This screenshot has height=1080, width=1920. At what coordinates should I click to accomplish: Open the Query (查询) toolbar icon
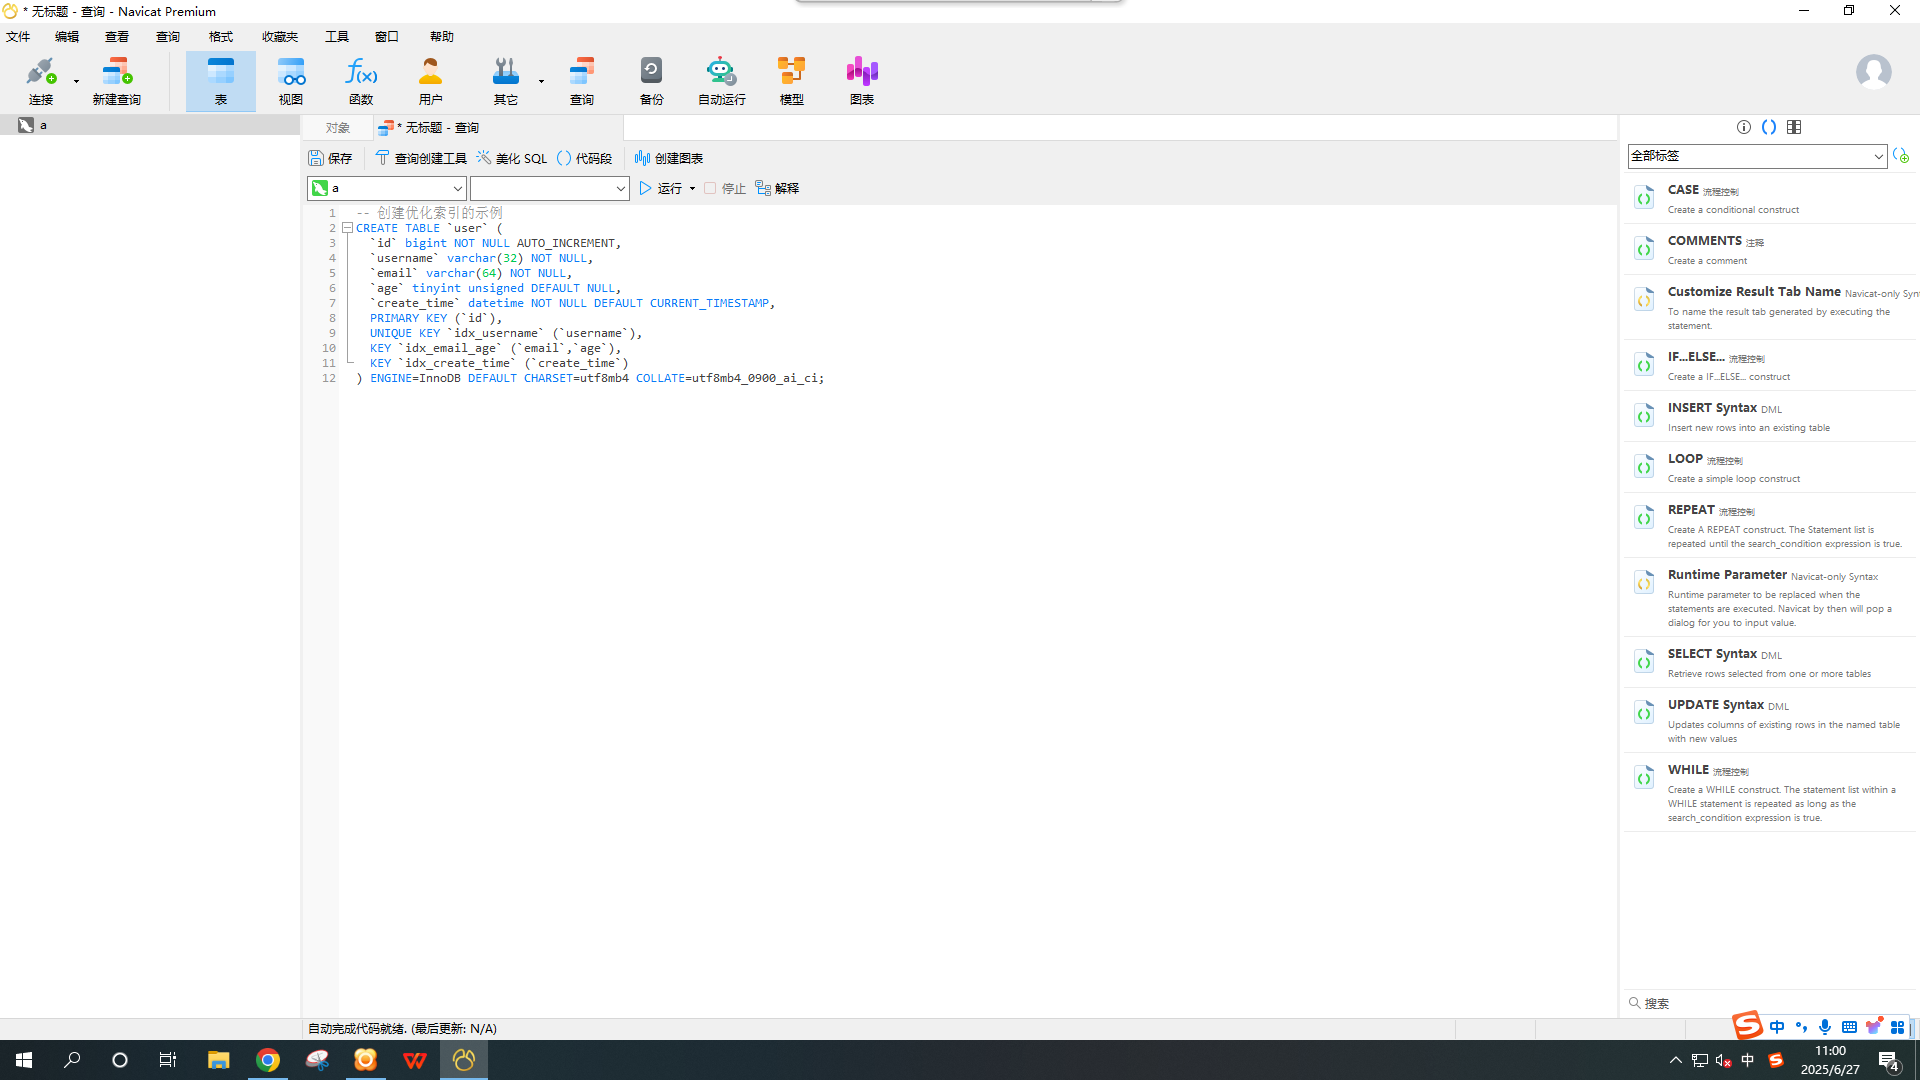(x=582, y=81)
